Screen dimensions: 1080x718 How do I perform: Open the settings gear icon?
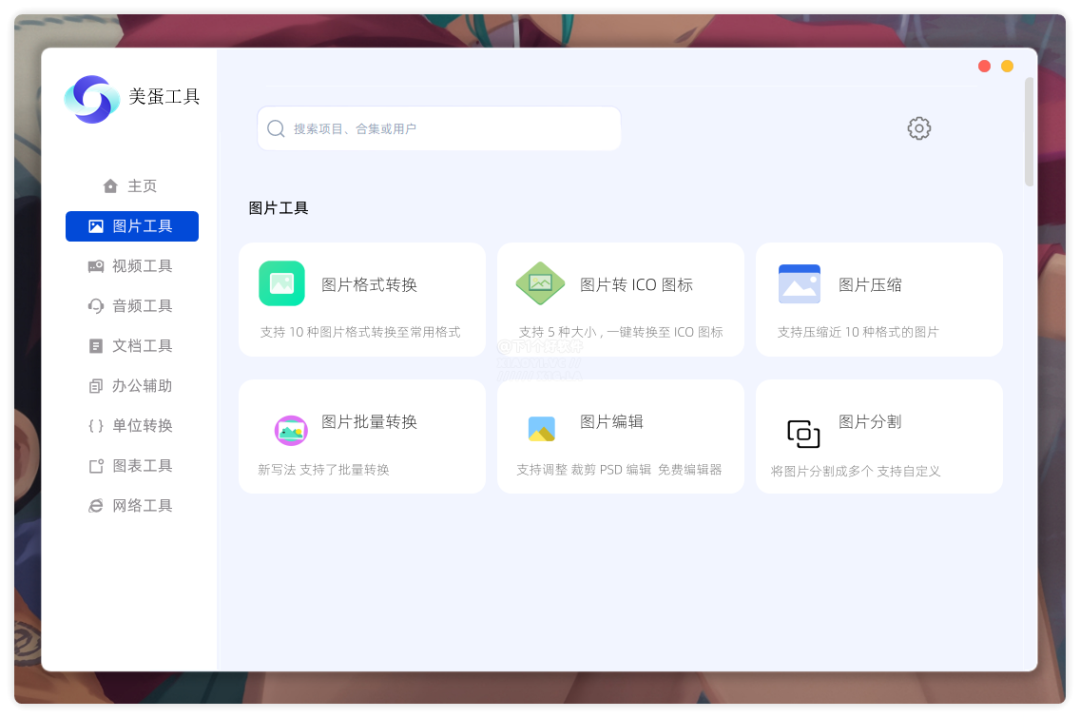(918, 128)
